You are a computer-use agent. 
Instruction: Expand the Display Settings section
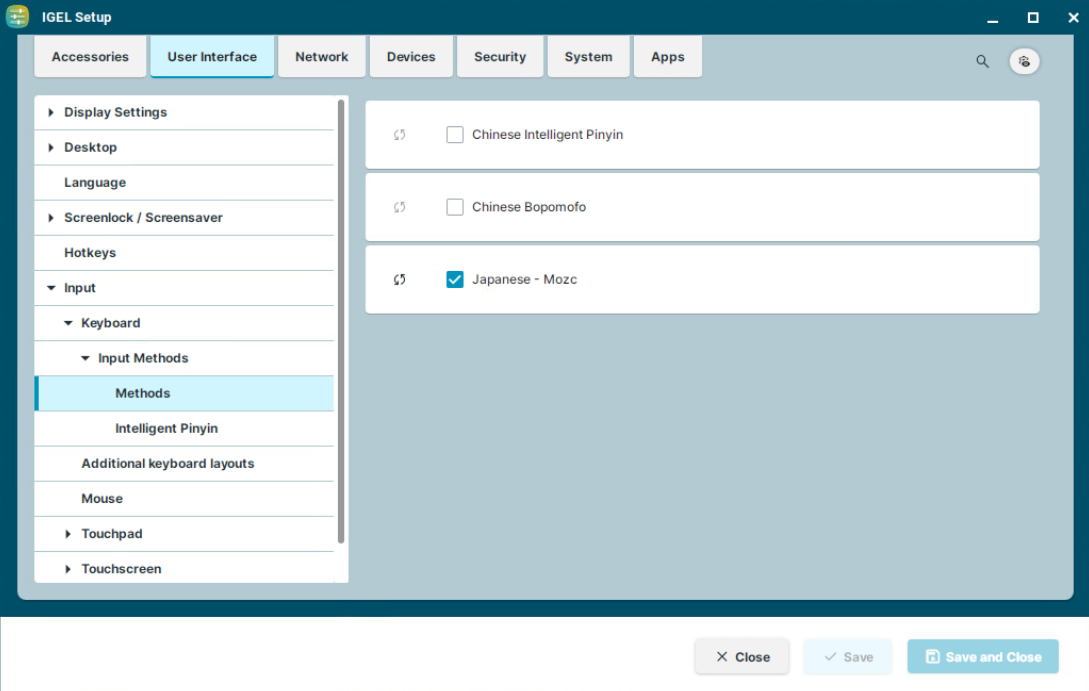tap(52, 112)
